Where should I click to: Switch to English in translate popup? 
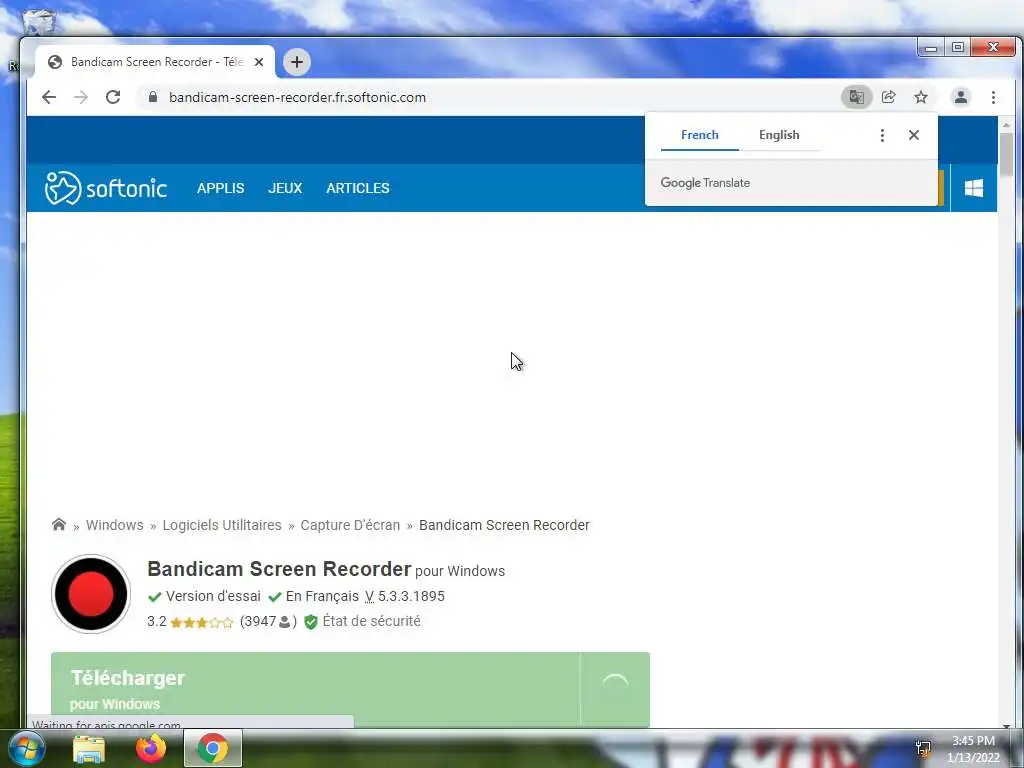(779, 135)
